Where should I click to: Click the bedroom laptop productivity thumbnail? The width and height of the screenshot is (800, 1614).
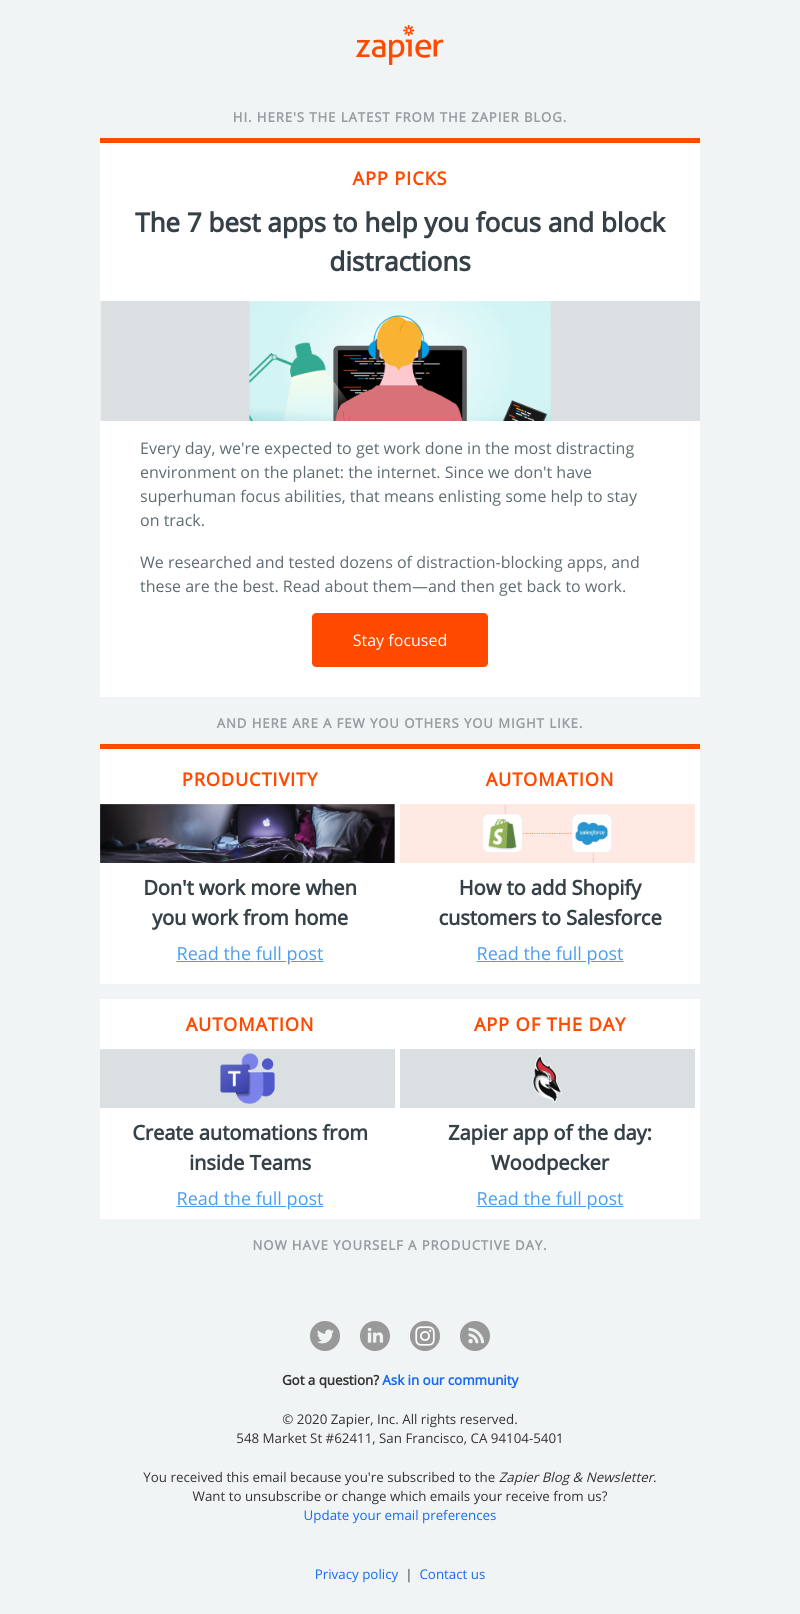[247, 833]
